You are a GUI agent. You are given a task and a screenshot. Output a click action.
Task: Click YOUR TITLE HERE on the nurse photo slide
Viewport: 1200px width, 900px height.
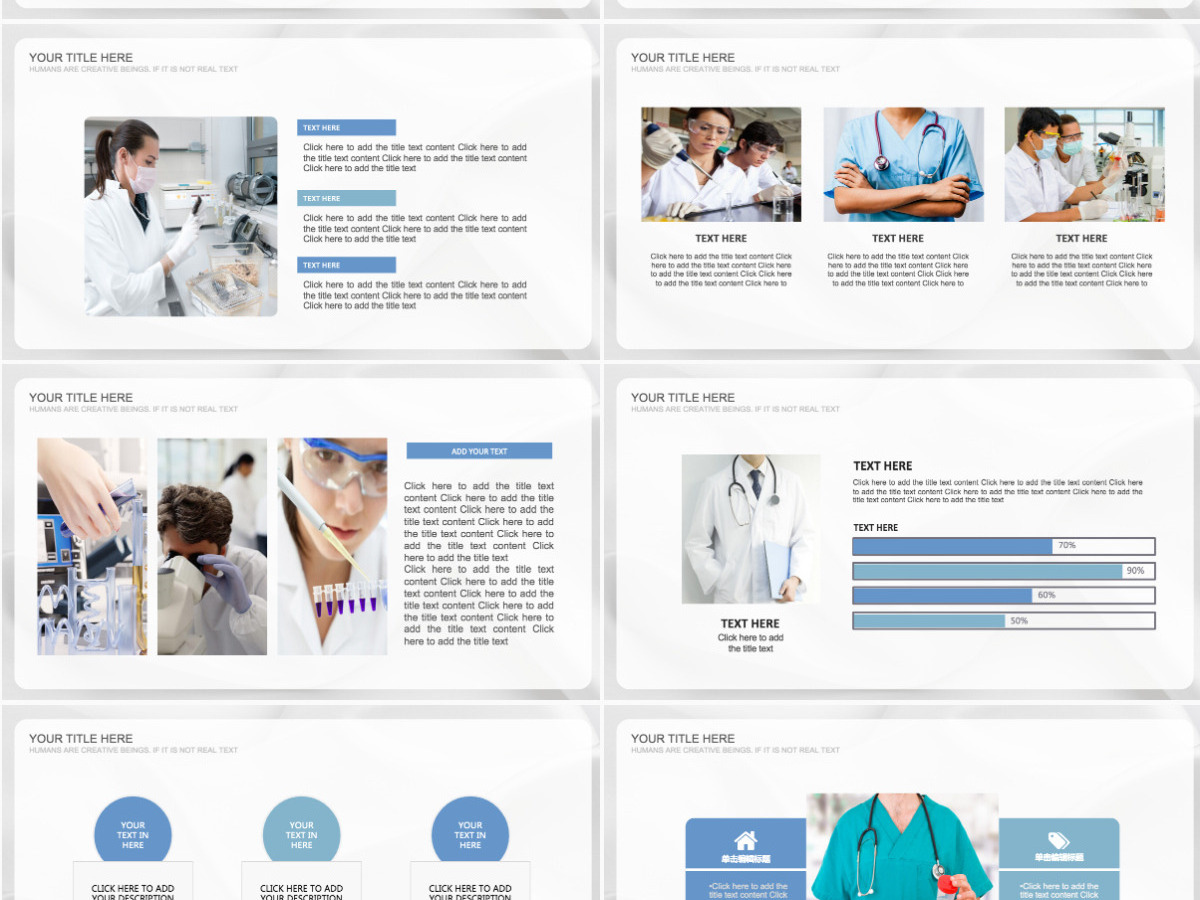pyautogui.click(x=683, y=57)
